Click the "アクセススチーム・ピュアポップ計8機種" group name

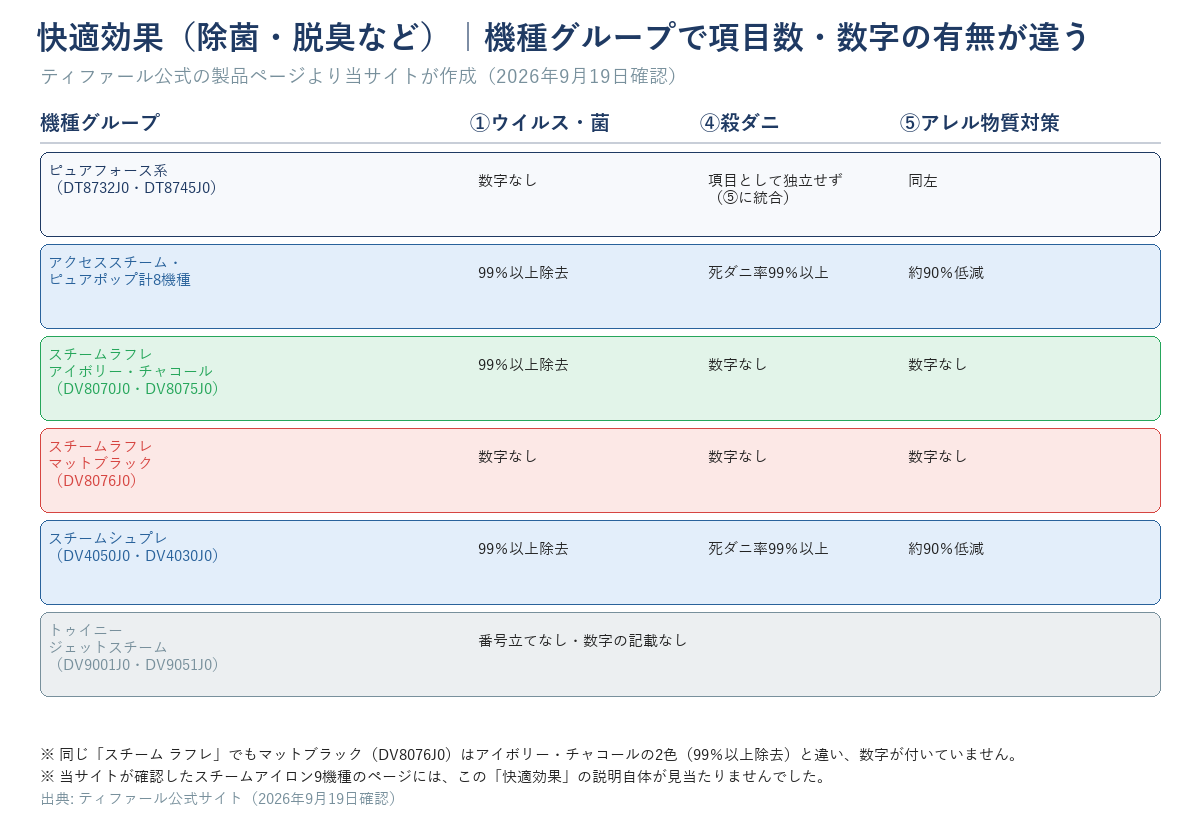(x=119, y=271)
